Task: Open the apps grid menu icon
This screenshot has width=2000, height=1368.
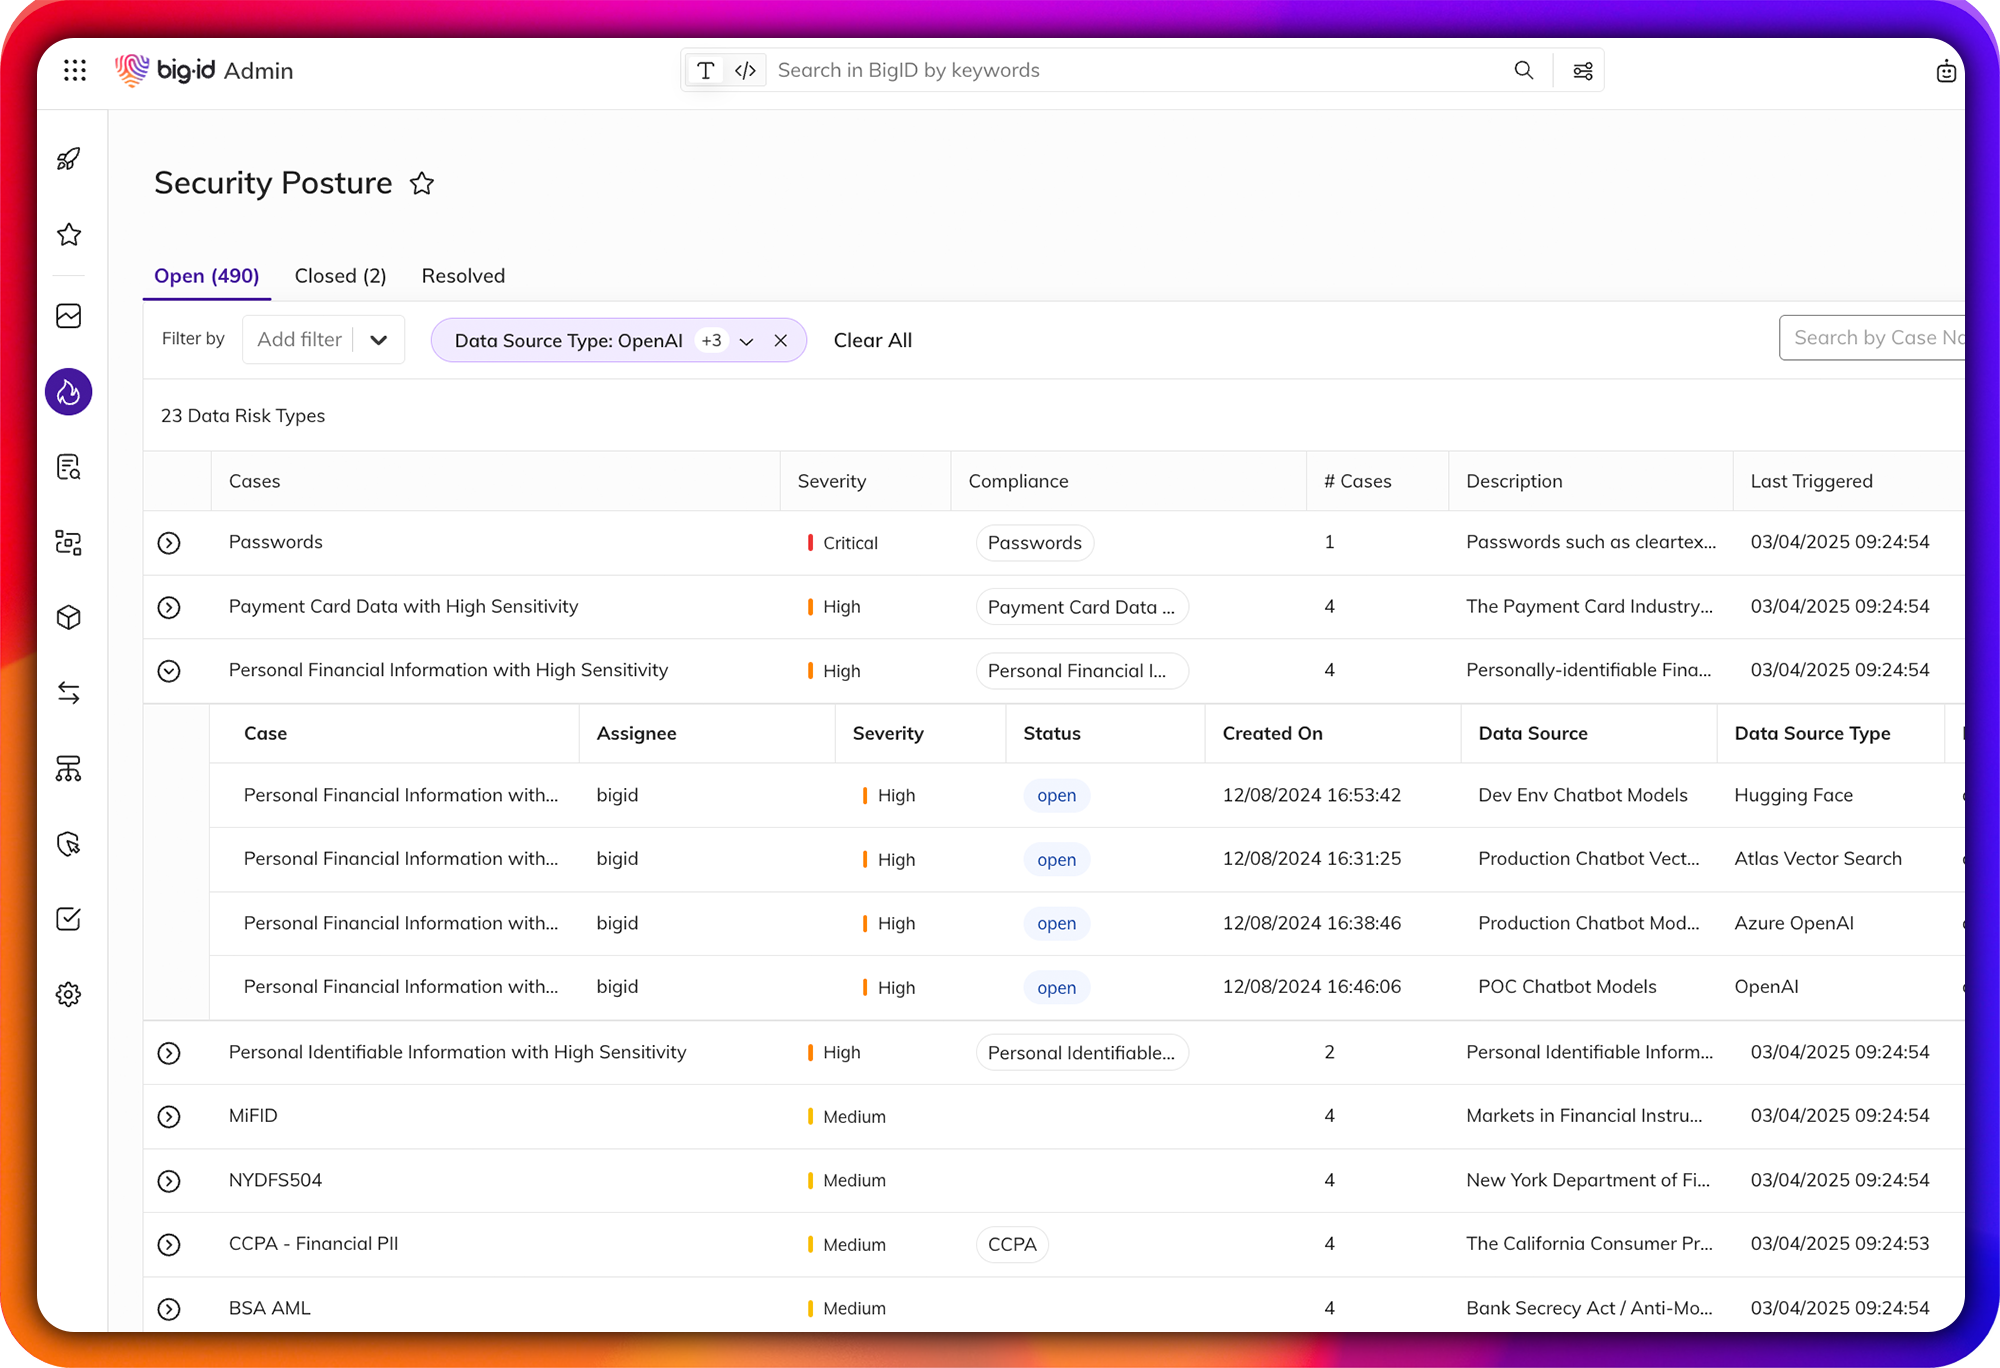Action: (75, 70)
